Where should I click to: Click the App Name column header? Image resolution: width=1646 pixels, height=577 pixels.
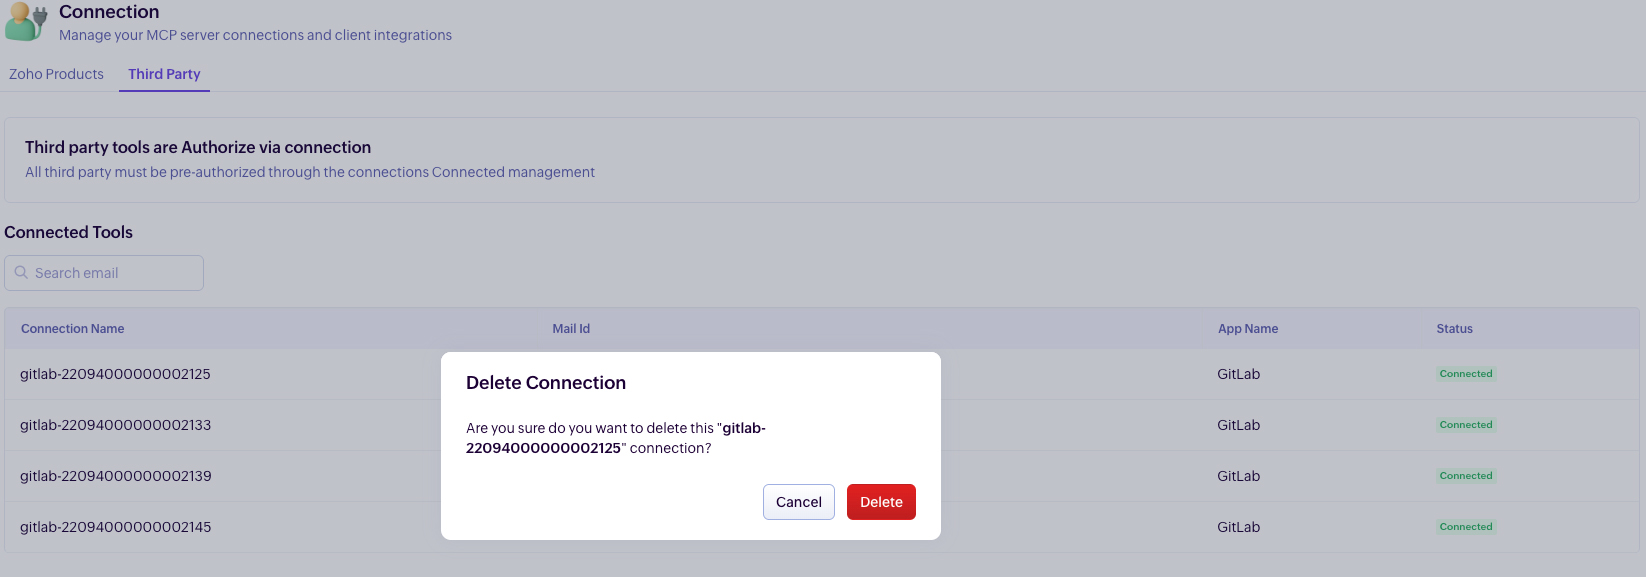(1248, 329)
